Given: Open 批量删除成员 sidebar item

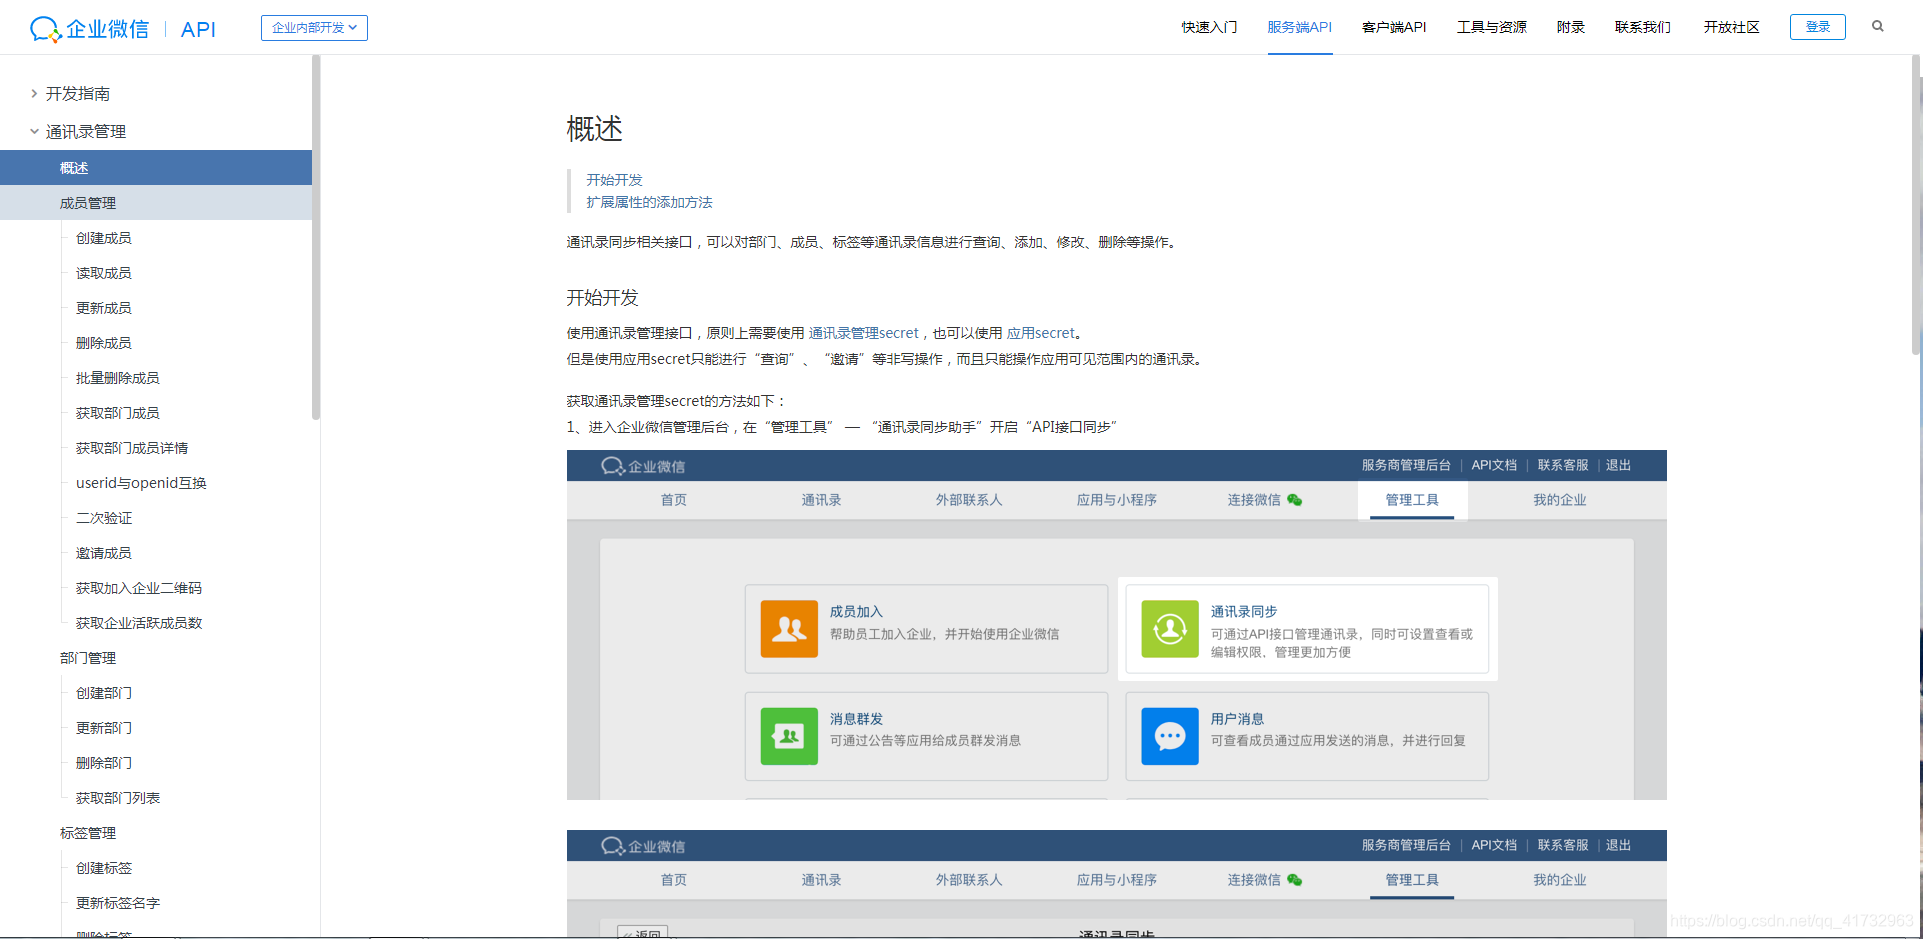Looking at the screenshot, I should point(117,378).
